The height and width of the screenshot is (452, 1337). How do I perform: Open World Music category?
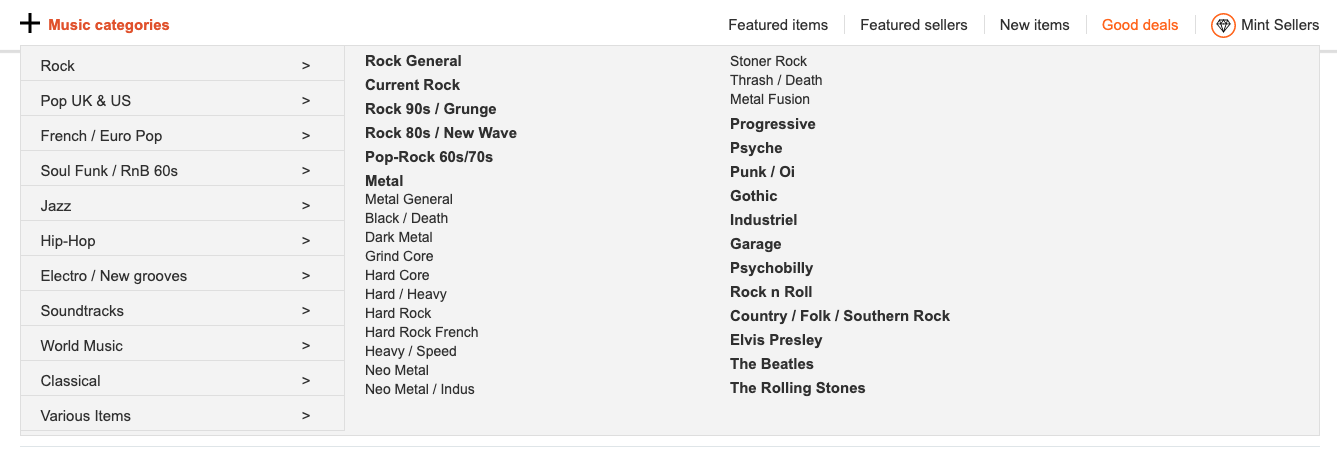pyautogui.click(x=182, y=346)
